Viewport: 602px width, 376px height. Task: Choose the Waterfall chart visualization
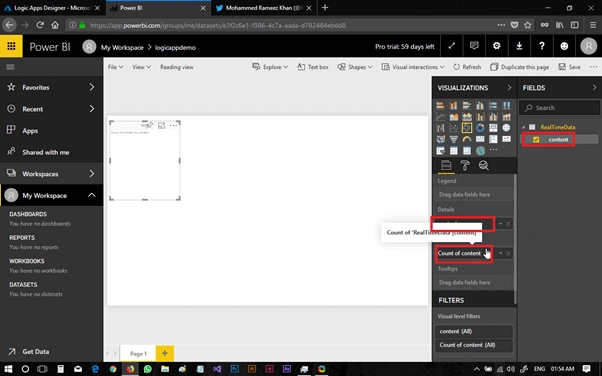pos(440,128)
